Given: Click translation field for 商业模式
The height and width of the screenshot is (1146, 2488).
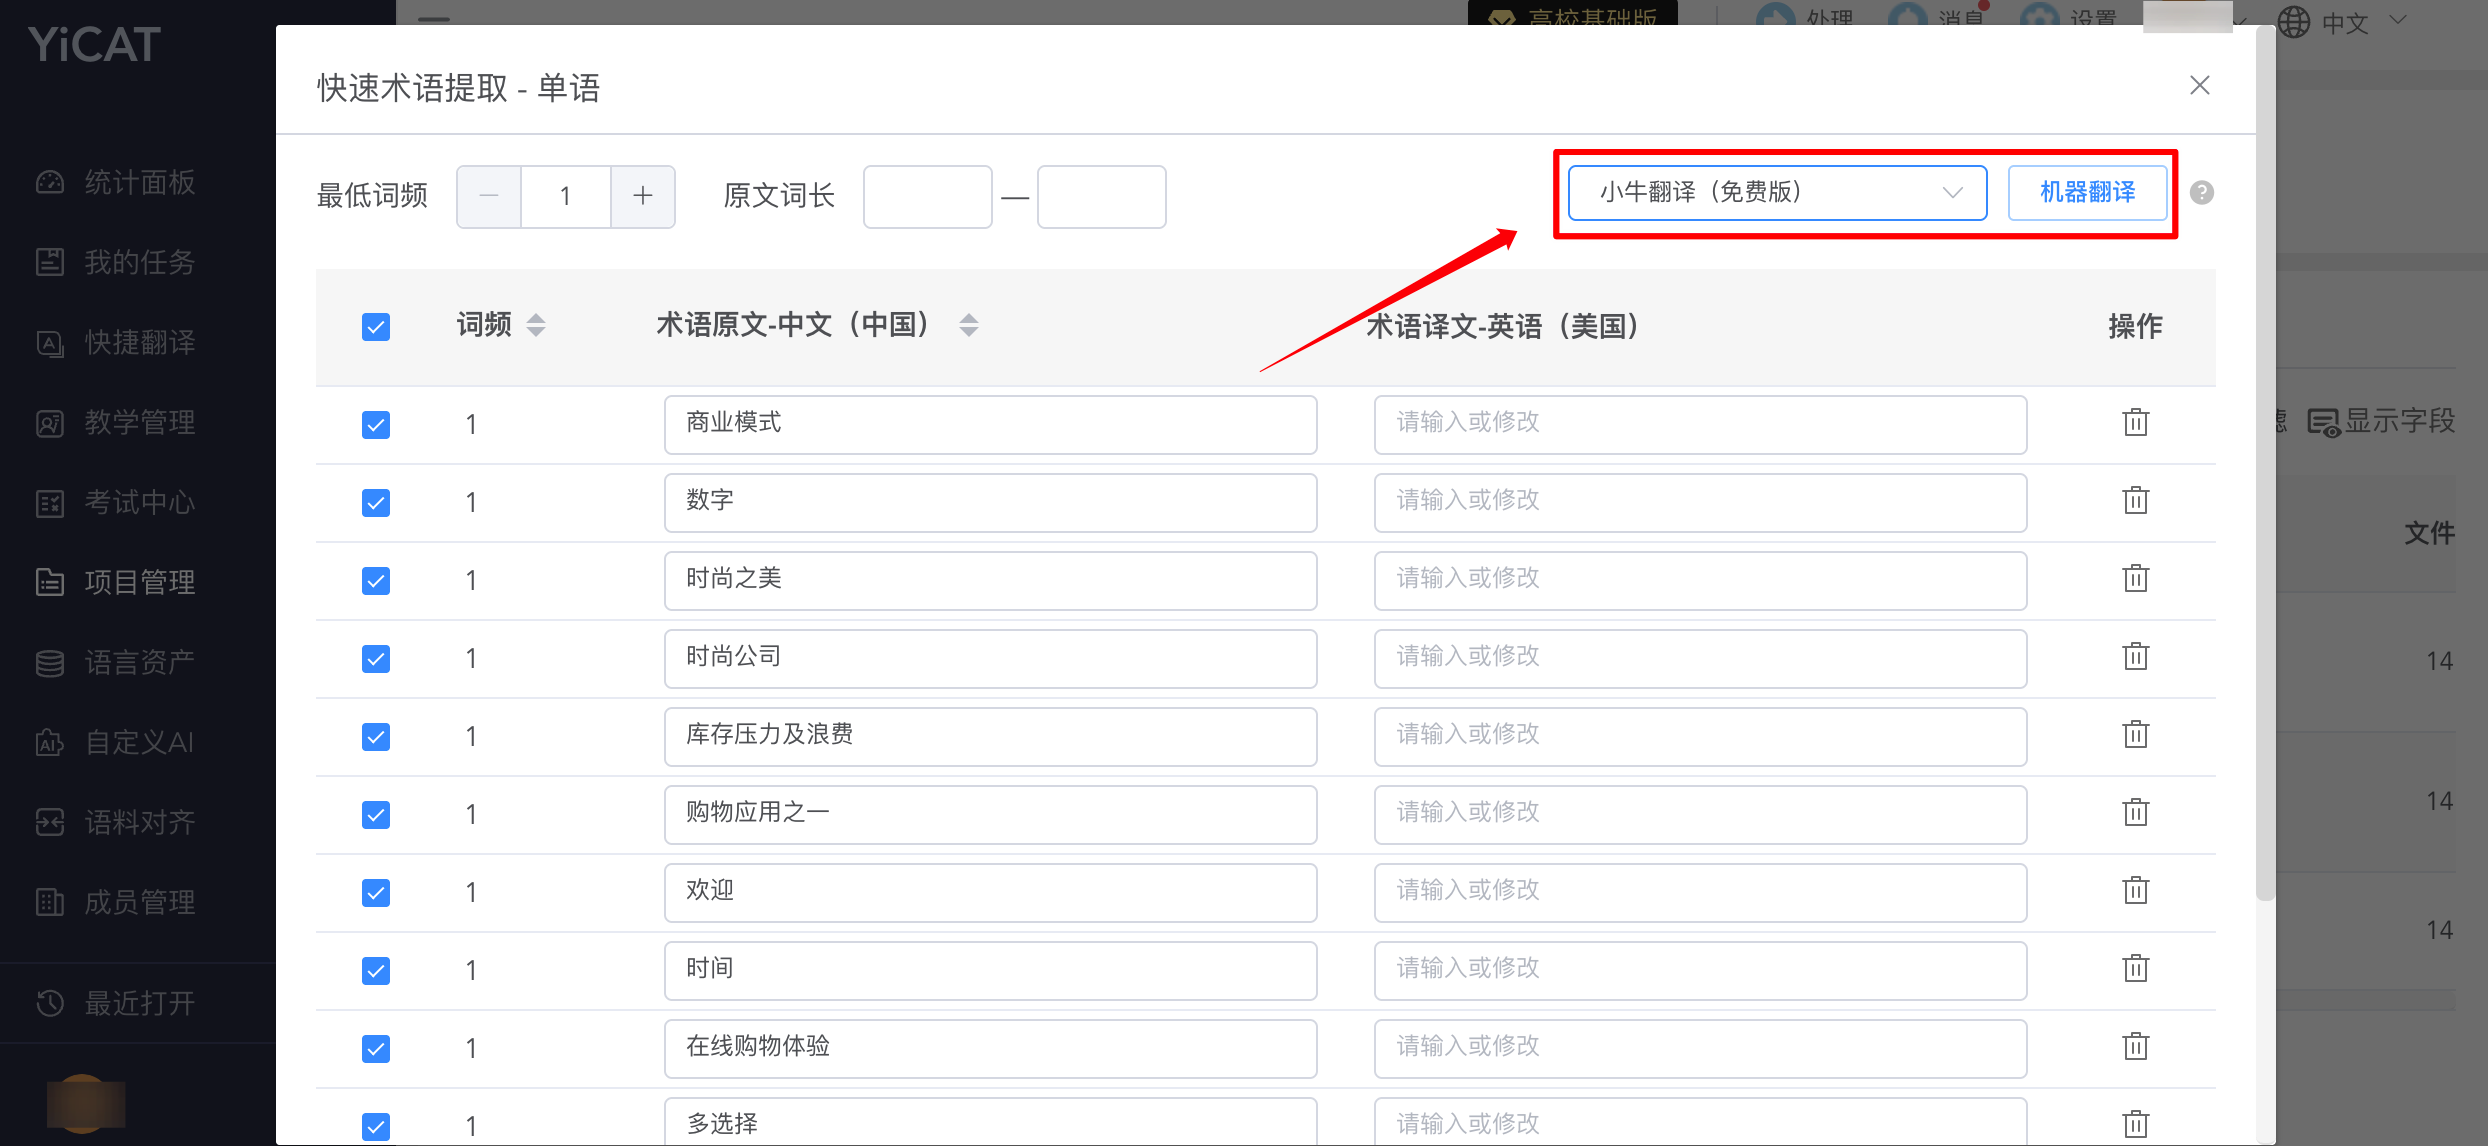Looking at the screenshot, I should (1700, 424).
